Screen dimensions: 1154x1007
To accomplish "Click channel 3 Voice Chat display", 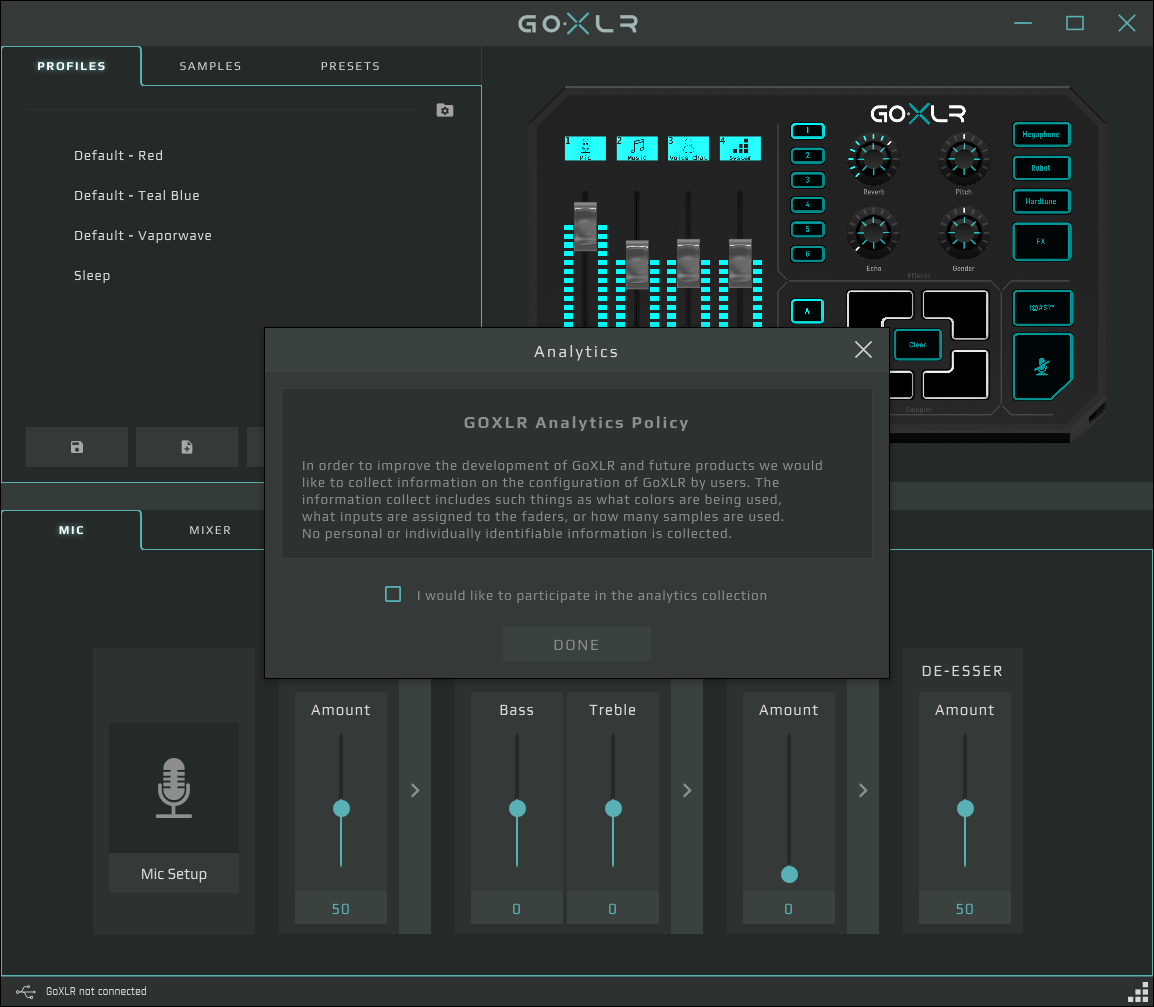I will coord(688,148).
